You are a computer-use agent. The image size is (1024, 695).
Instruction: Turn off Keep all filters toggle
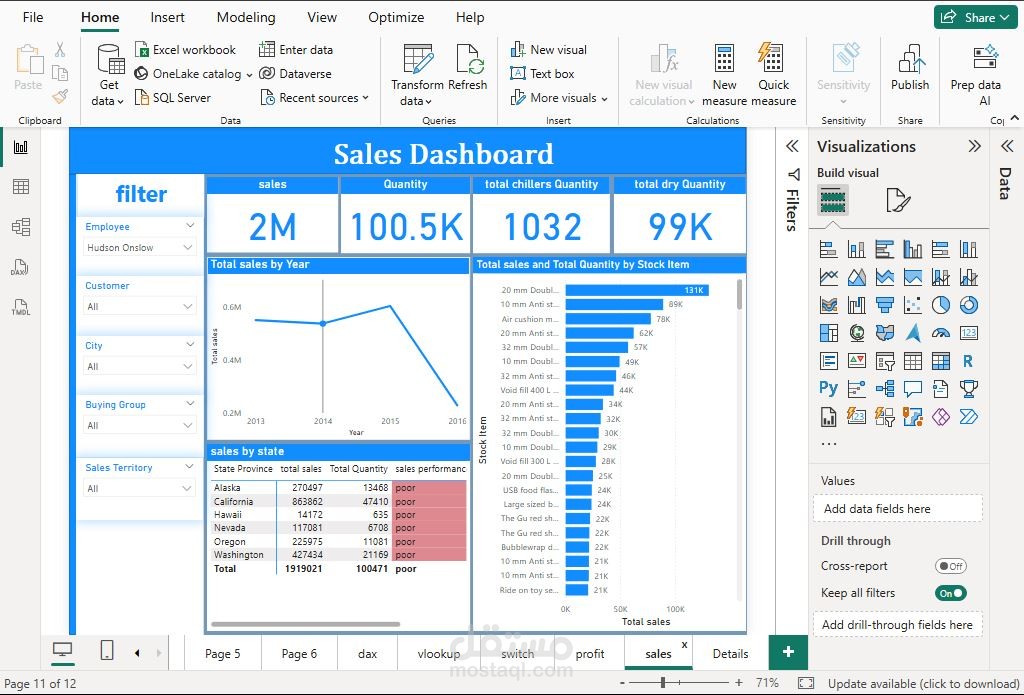point(950,593)
